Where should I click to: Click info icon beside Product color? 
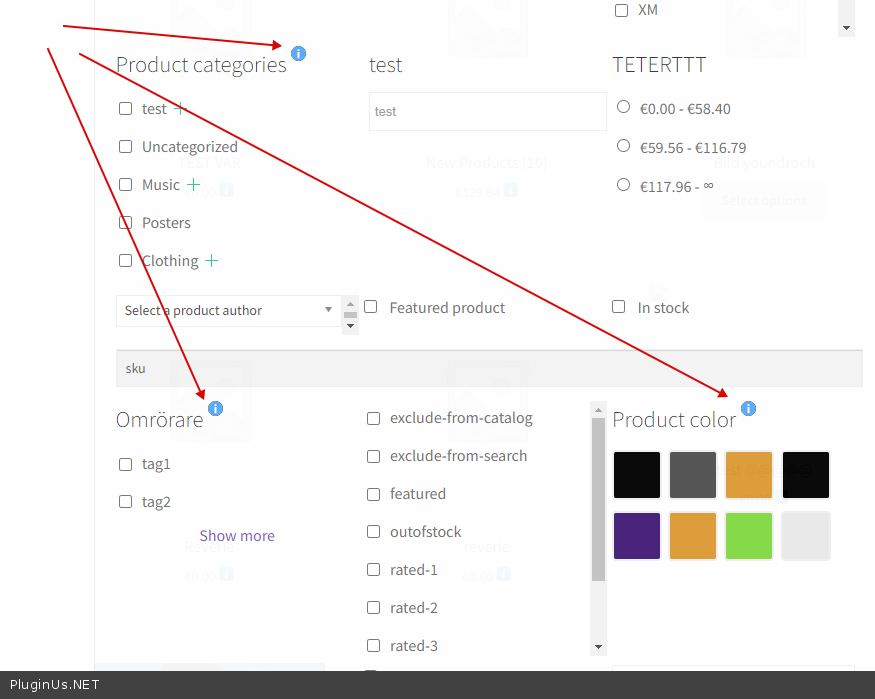click(x=748, y=408)
